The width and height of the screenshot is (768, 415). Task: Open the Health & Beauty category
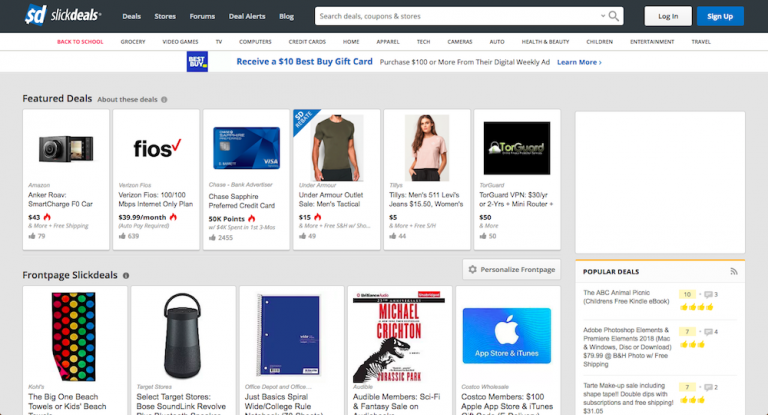(x=546, y=42)
